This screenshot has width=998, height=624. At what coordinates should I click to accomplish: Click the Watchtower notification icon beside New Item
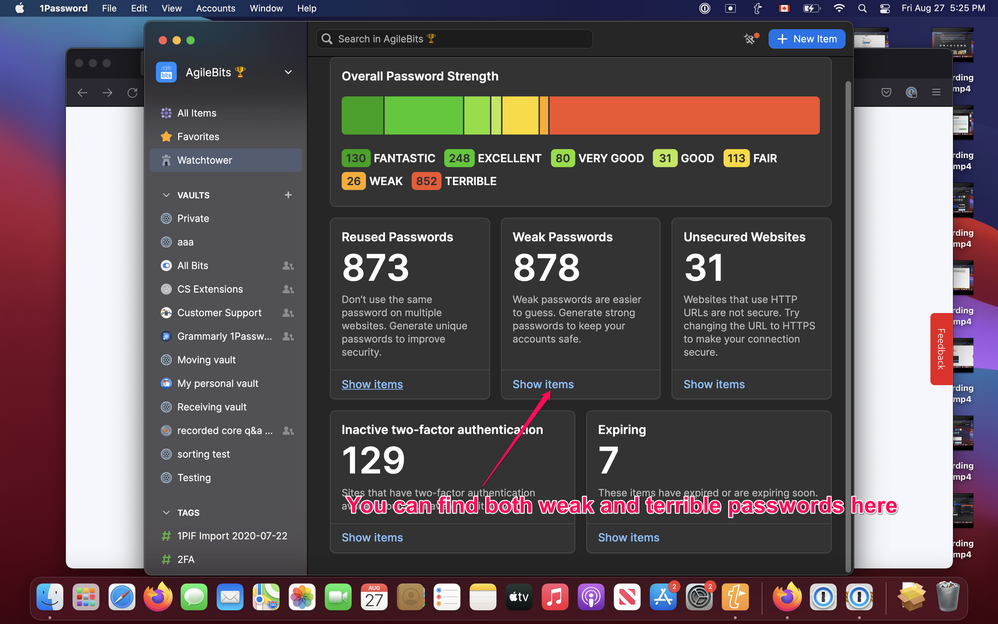coord(751,39)
